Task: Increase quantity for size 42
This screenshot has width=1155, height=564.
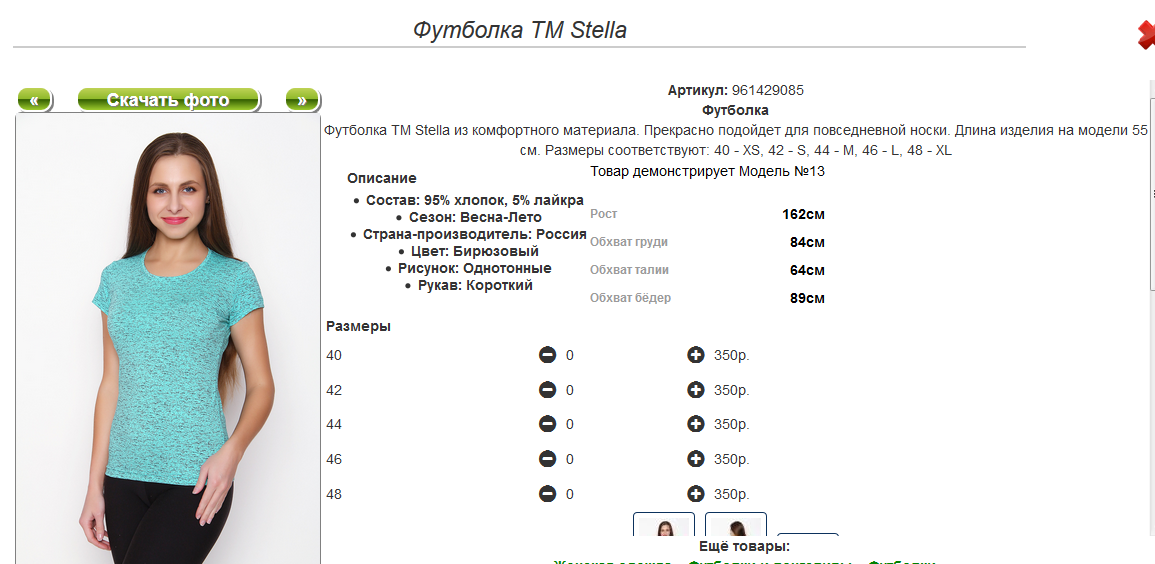Action: point(695,389)
